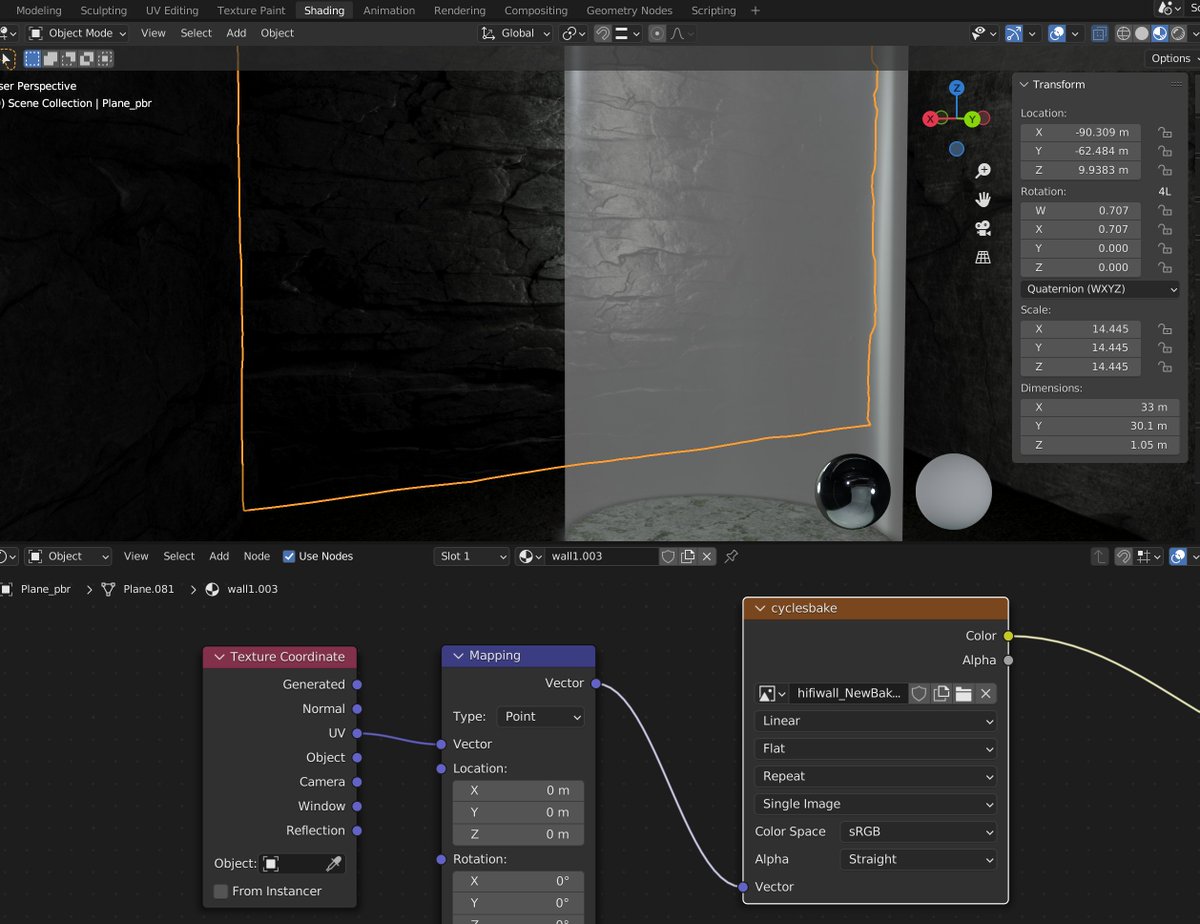The image size is (1200, 924).
Task: Enable the From Instancer checkbox
Action: point(220,891)
